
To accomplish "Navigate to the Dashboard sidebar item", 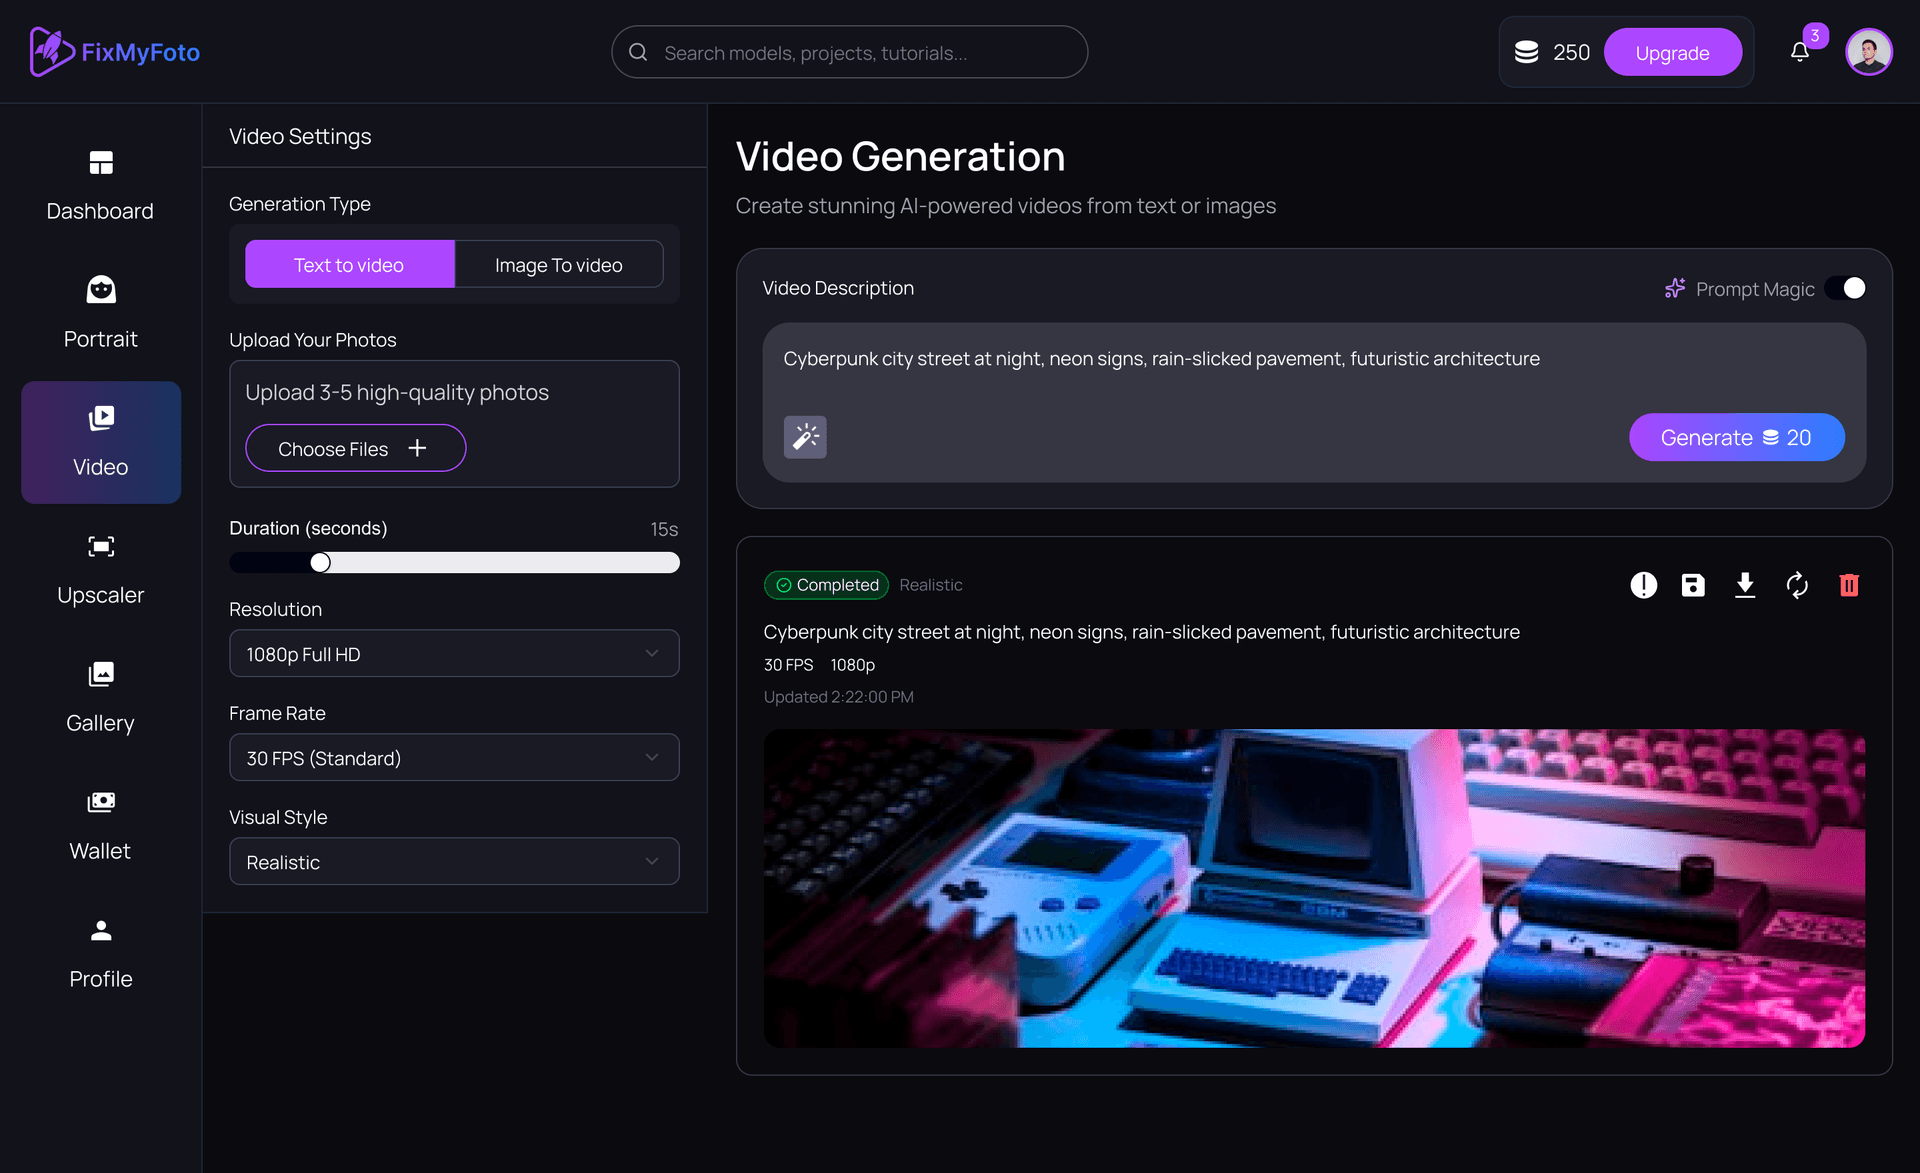I will 101,186.
